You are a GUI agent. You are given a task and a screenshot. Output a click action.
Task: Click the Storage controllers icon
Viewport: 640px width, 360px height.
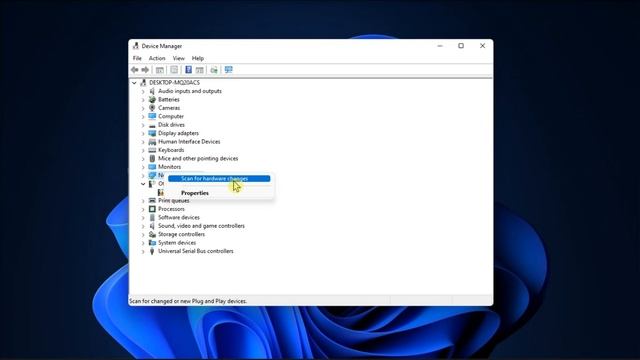click(152, 234)
